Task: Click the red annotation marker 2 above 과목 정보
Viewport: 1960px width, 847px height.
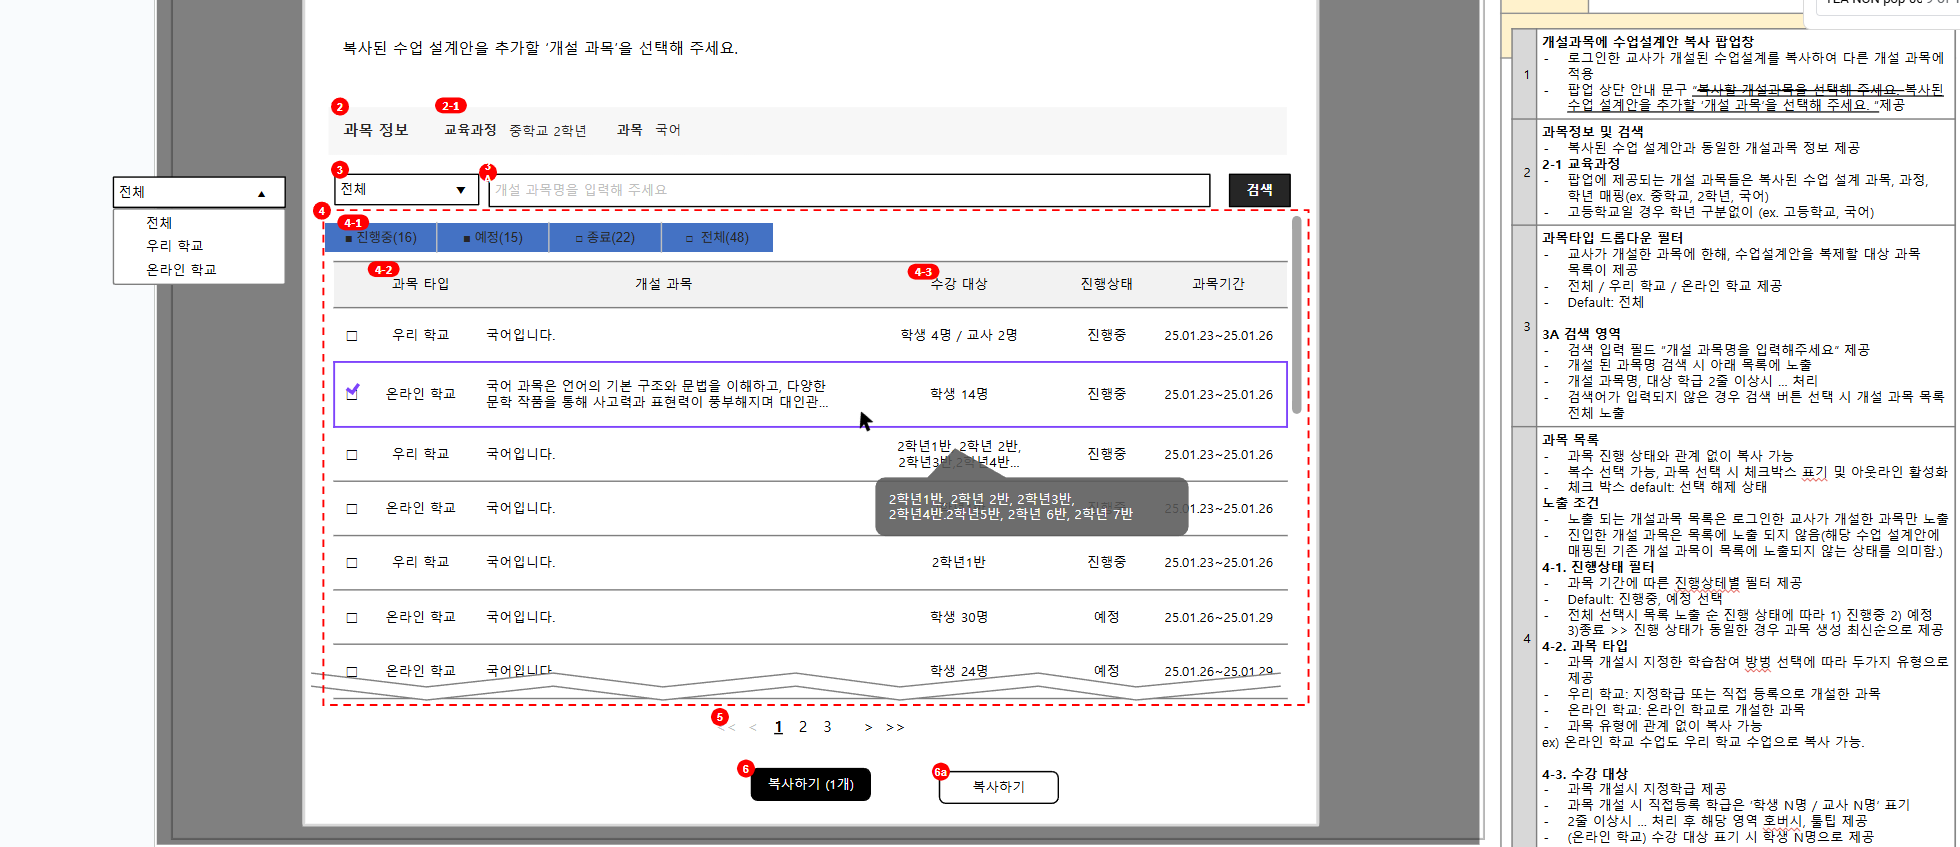Action: pyautogui.click(x=340, y=107)
